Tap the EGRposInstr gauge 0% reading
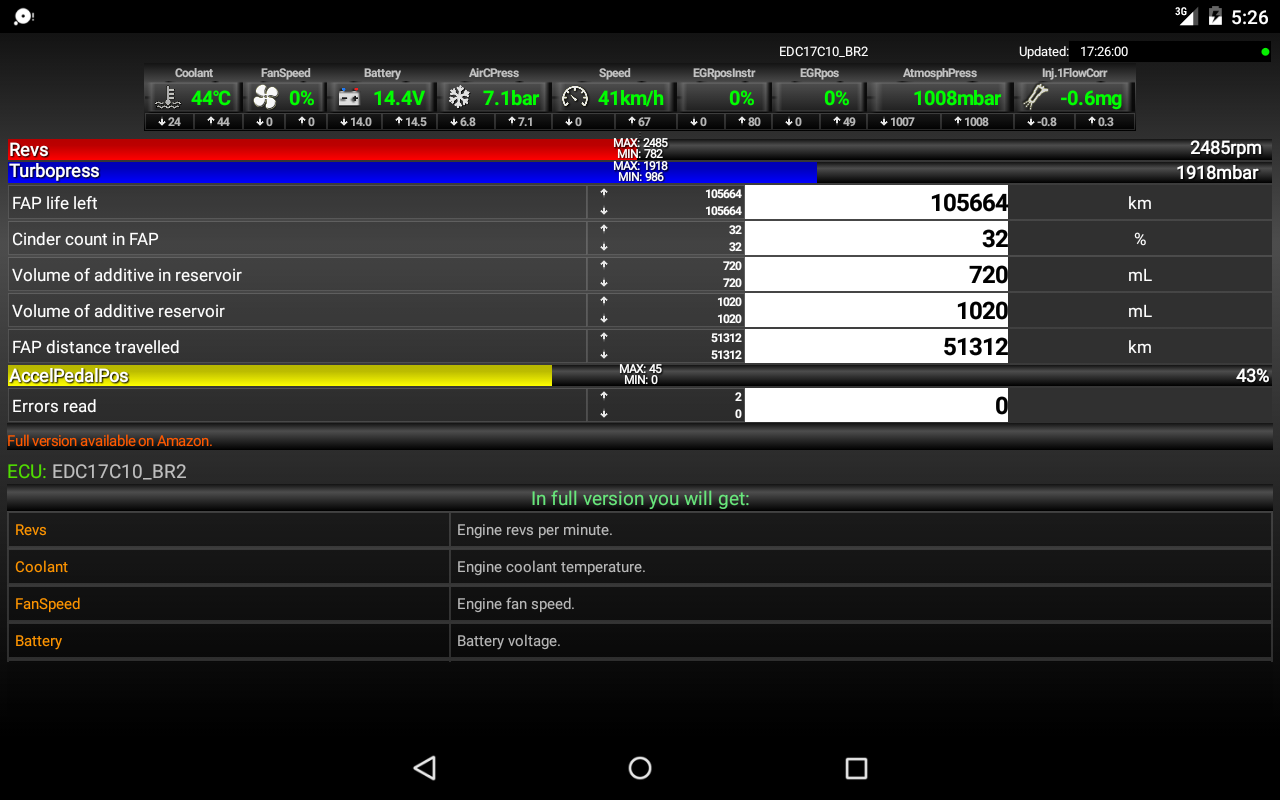This screenshot has height=800, width=1280. click(741, 98)
